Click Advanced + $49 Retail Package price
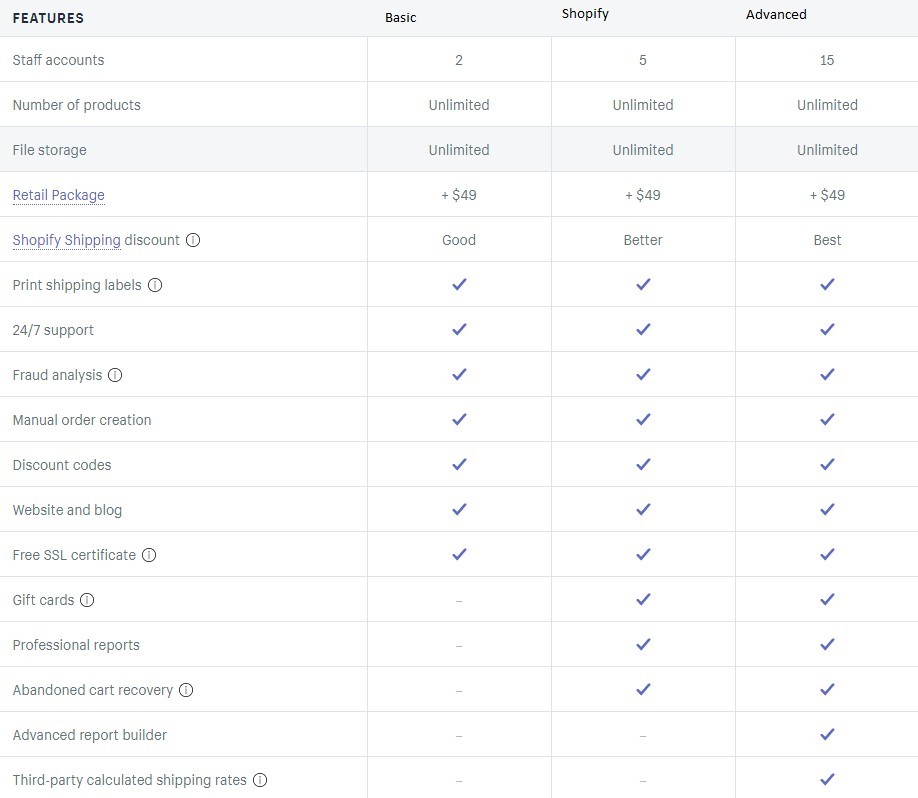Screen dimensions: 918x798 click(827, 195)
